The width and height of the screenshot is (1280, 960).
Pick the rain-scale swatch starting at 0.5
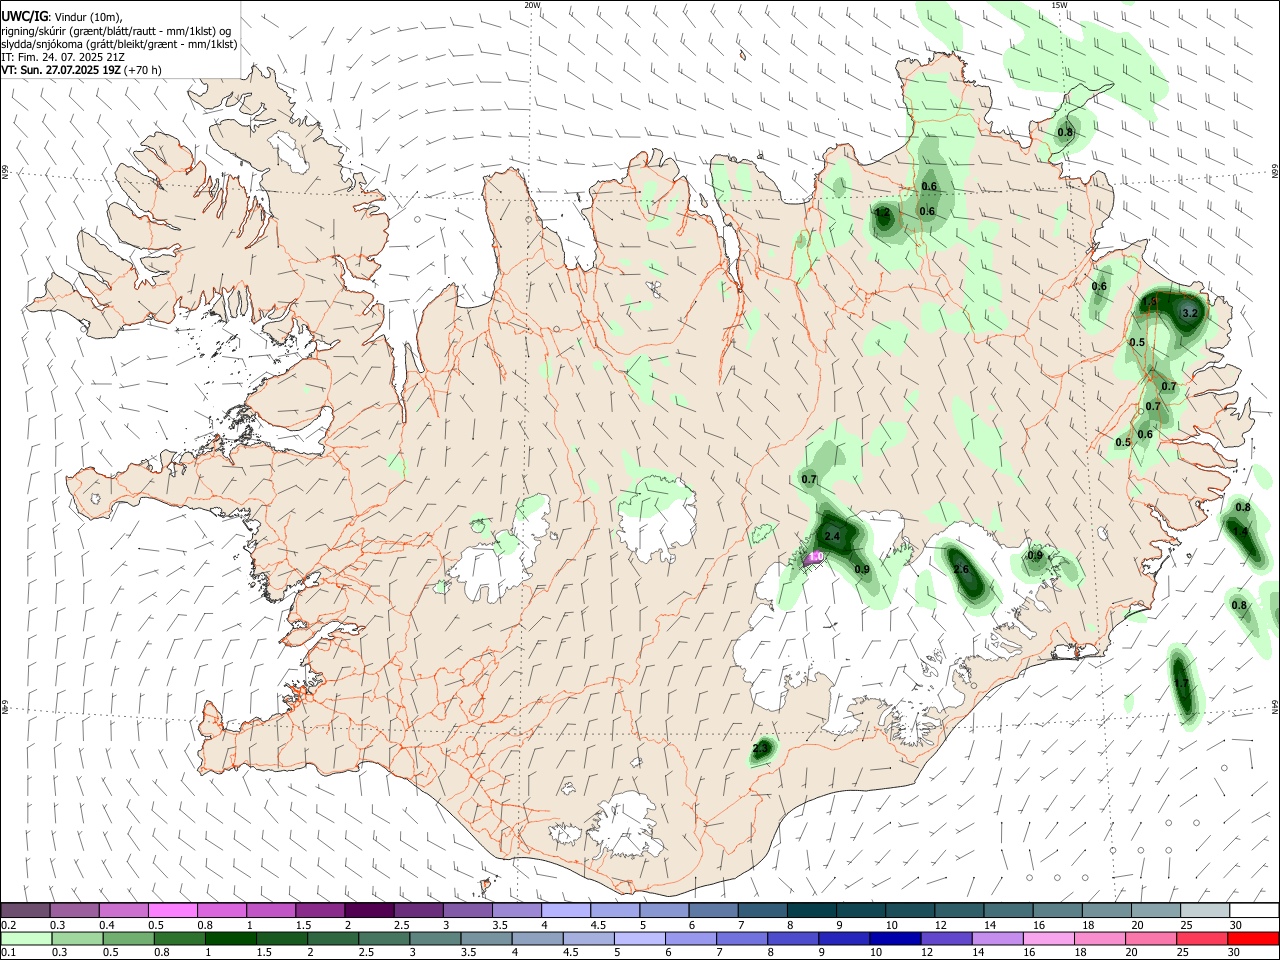tap(128, 938)
